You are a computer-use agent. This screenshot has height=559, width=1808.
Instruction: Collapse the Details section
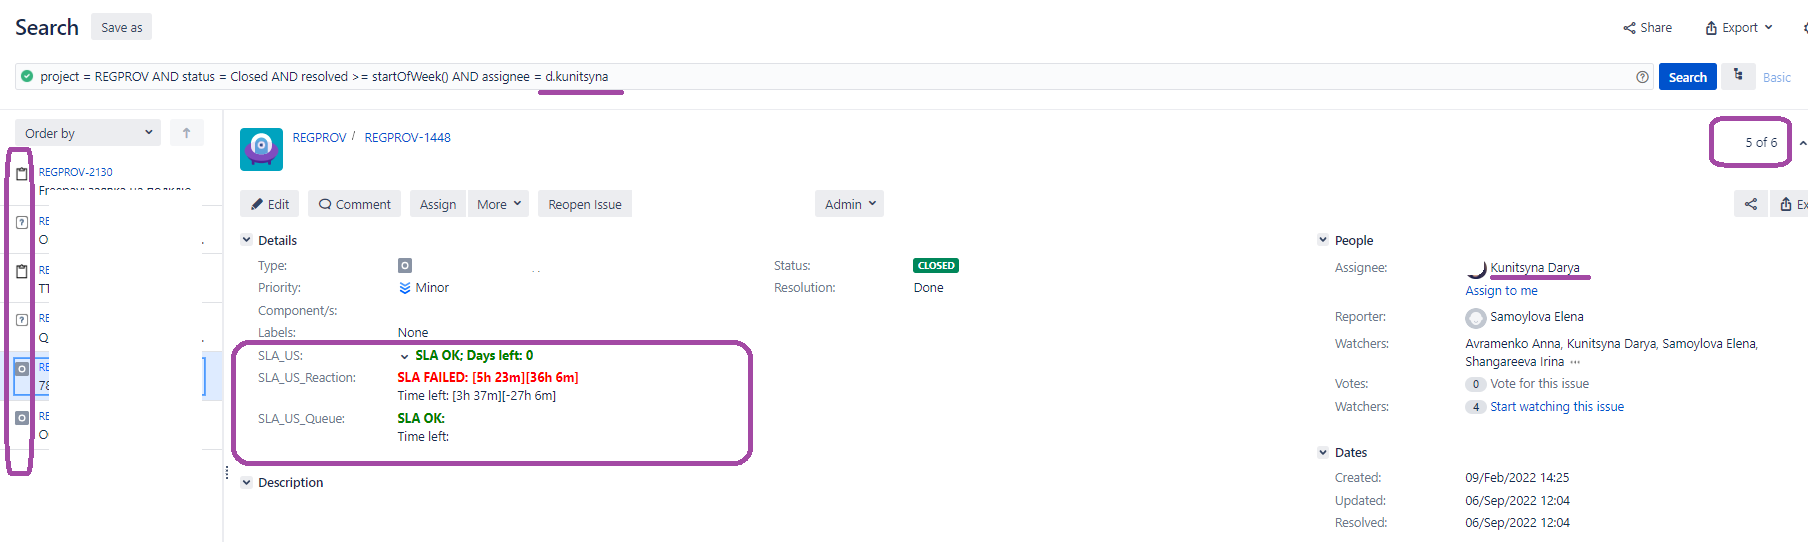tap(247, 240)
